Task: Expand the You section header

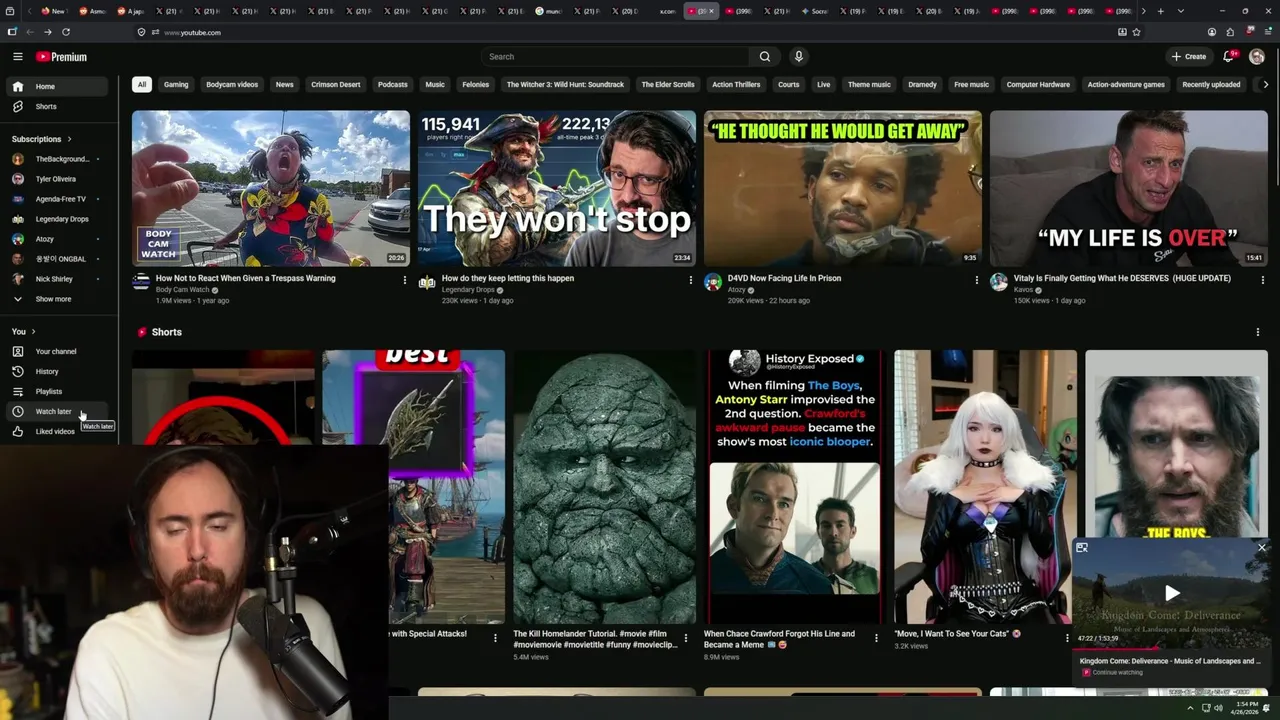Action: [24, 332]
